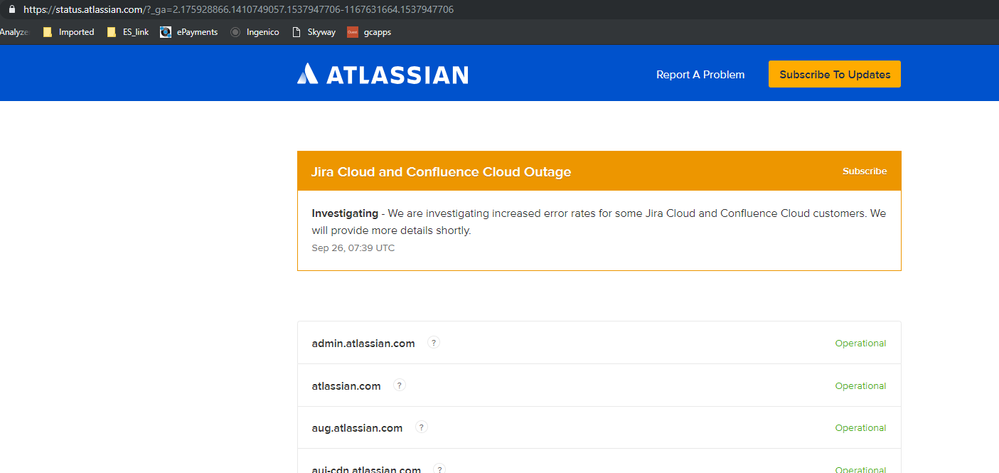Click the help icon next to aui-cdn.atlassian.com
This screenshot has width=999, height=473.
440,469
